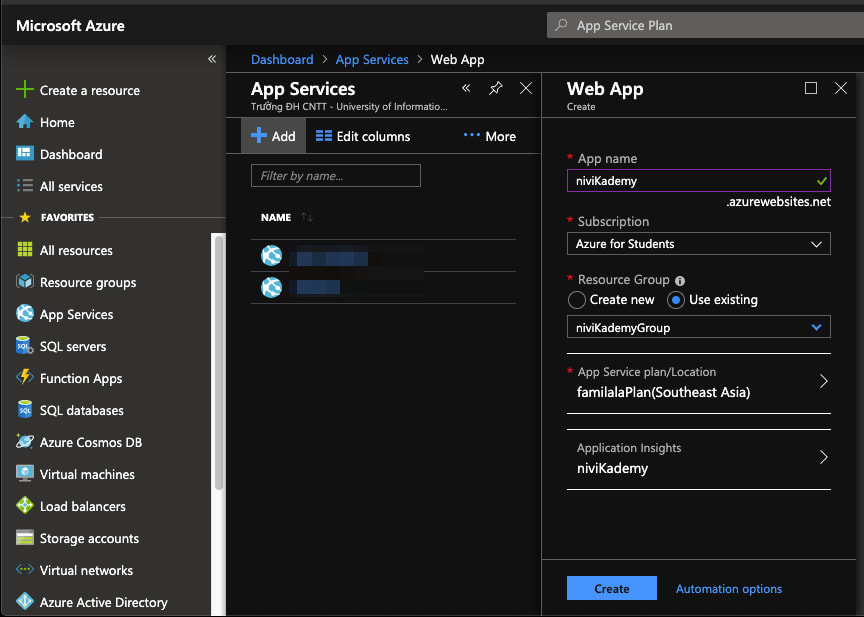Click the Filter by name field
The width and height of the screenshot is (864, 617).
click(x=336, y=175)
